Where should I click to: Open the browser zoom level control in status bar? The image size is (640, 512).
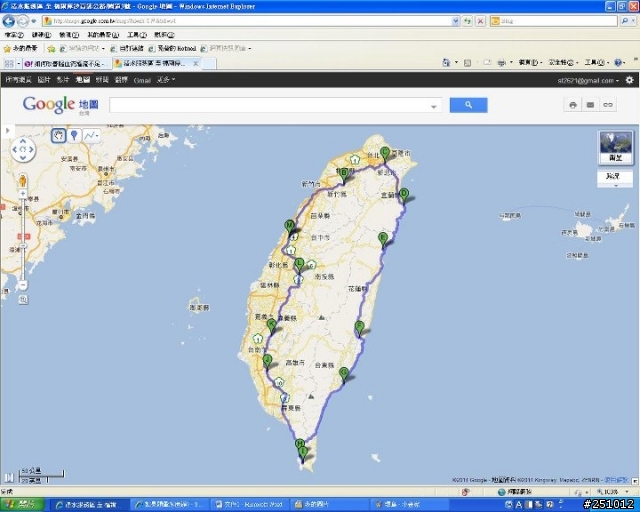pyautogui.click(x=611, y=492)
